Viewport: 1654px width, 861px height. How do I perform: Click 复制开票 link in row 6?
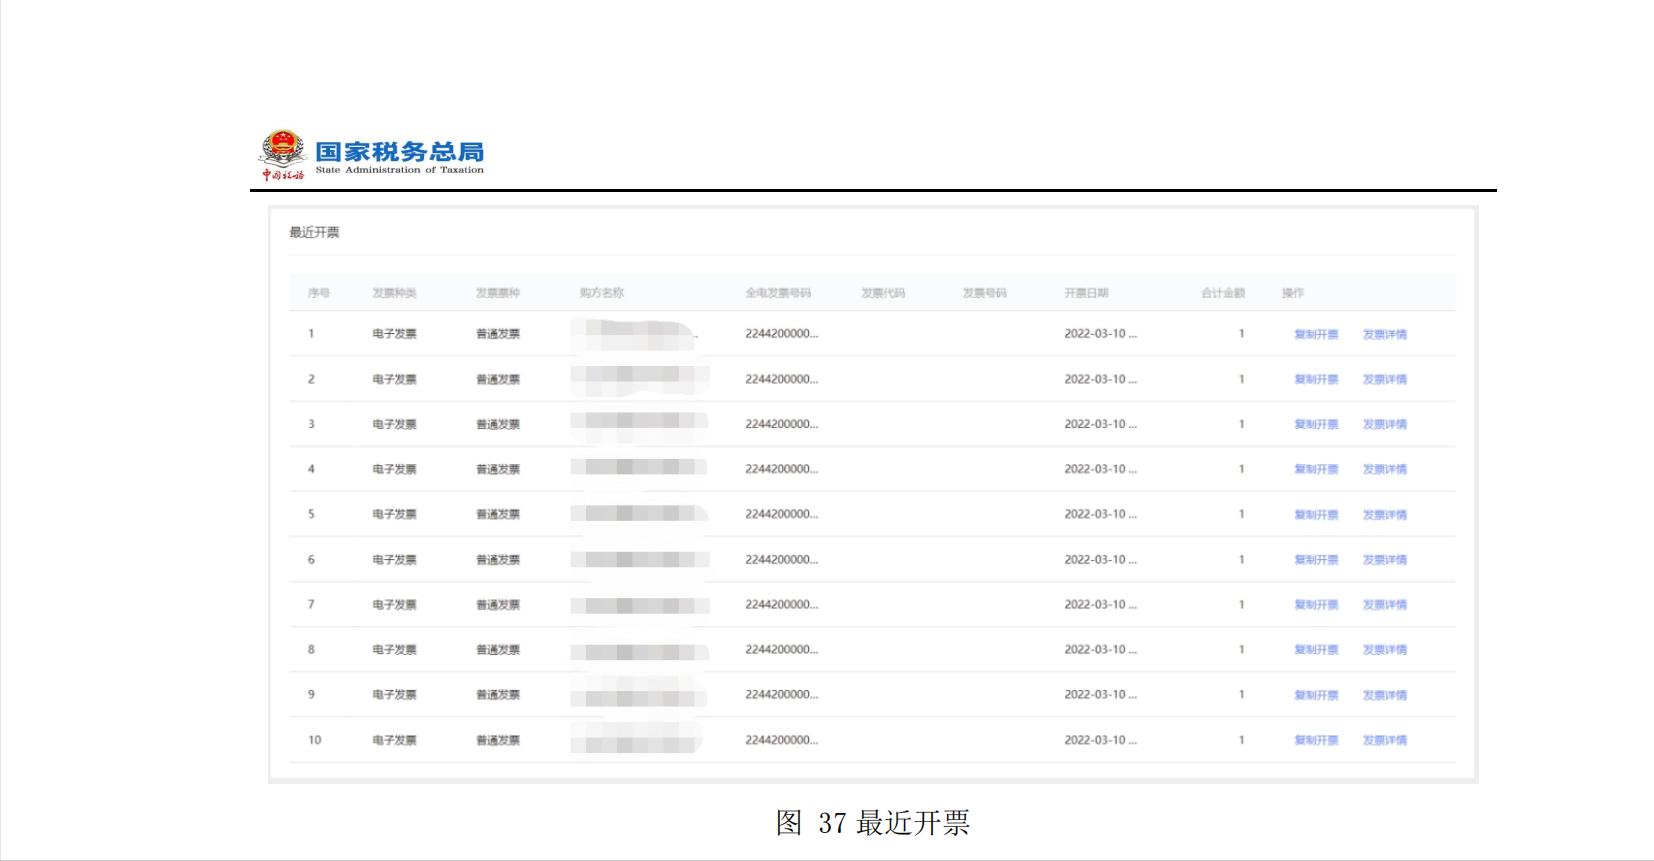coord(1316,560)
